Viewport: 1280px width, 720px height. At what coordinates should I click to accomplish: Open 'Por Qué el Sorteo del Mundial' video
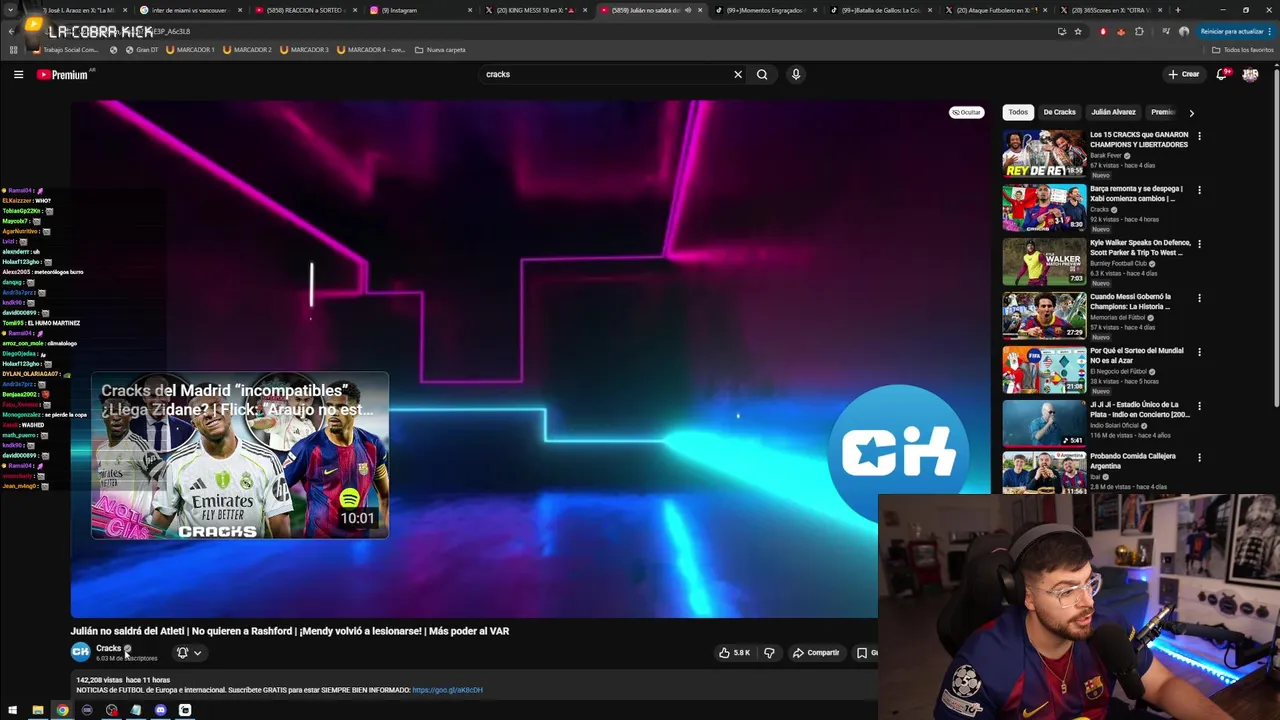(x=1136, y=355)
